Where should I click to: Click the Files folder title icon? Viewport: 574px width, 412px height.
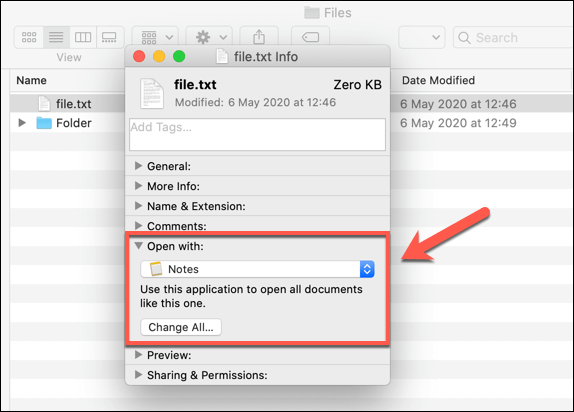(312, 13)
